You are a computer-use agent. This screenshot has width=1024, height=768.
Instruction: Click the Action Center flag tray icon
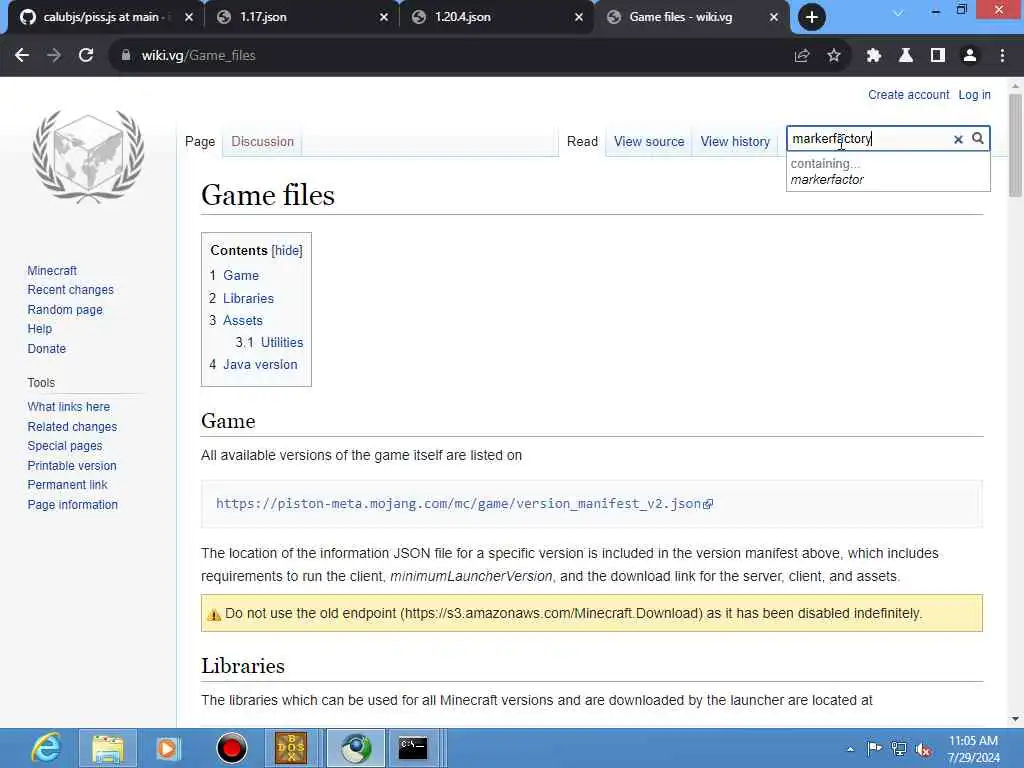(874, 748)
